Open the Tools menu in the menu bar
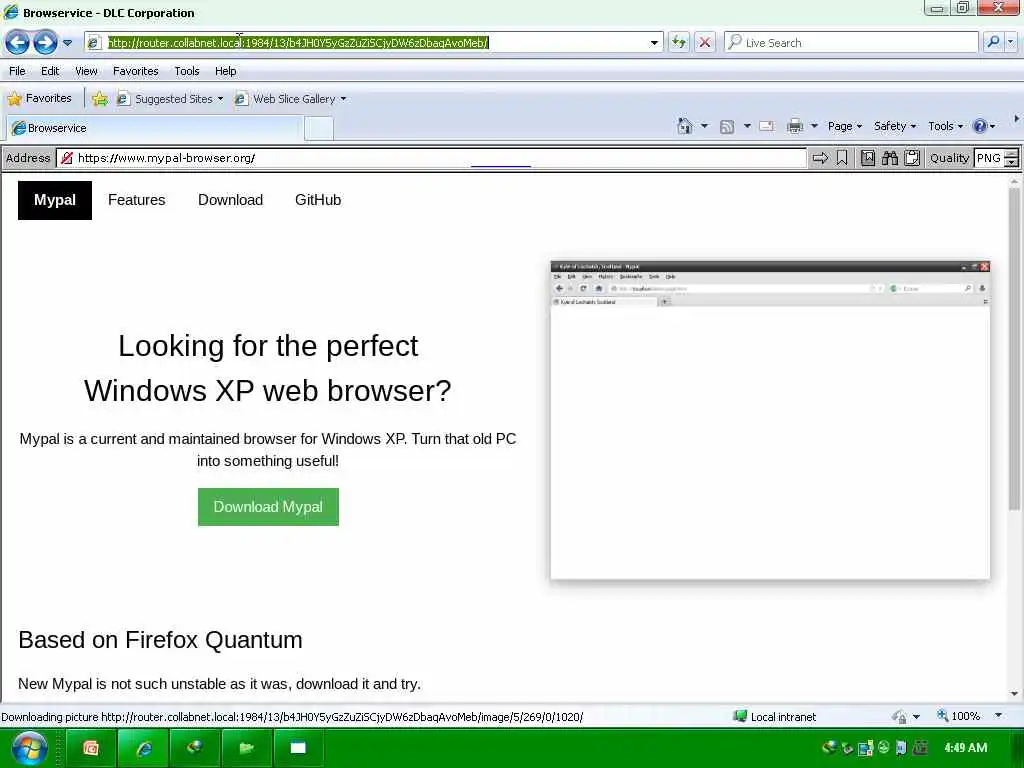1024x768 pixels. tap(187, 71)
